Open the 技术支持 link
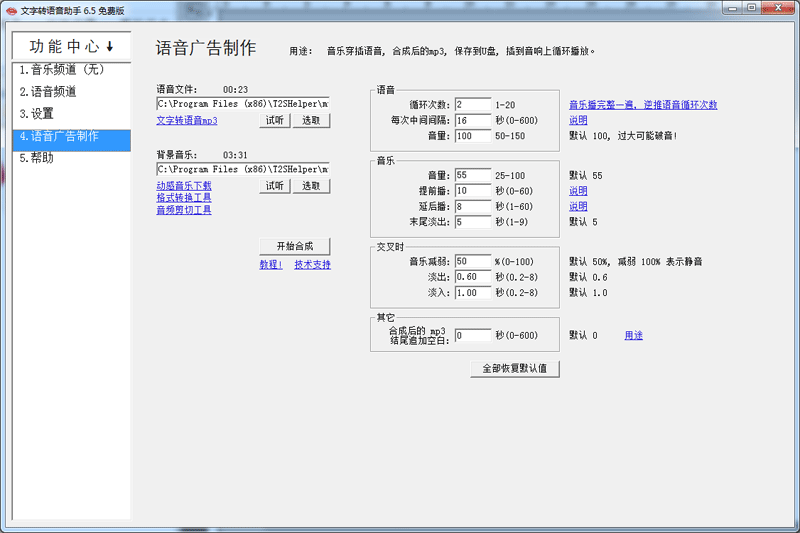Image resolution: width=800 pixels, height=533 pixels. point(312,264)
